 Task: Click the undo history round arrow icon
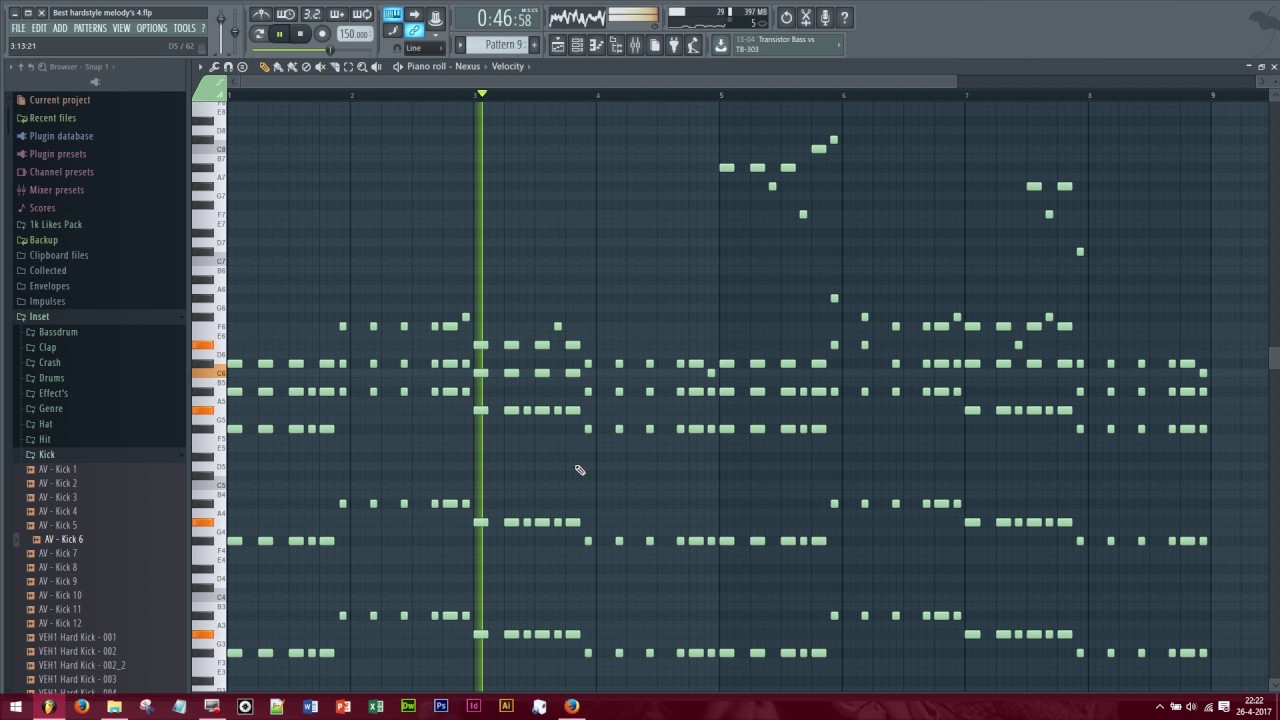786,17
